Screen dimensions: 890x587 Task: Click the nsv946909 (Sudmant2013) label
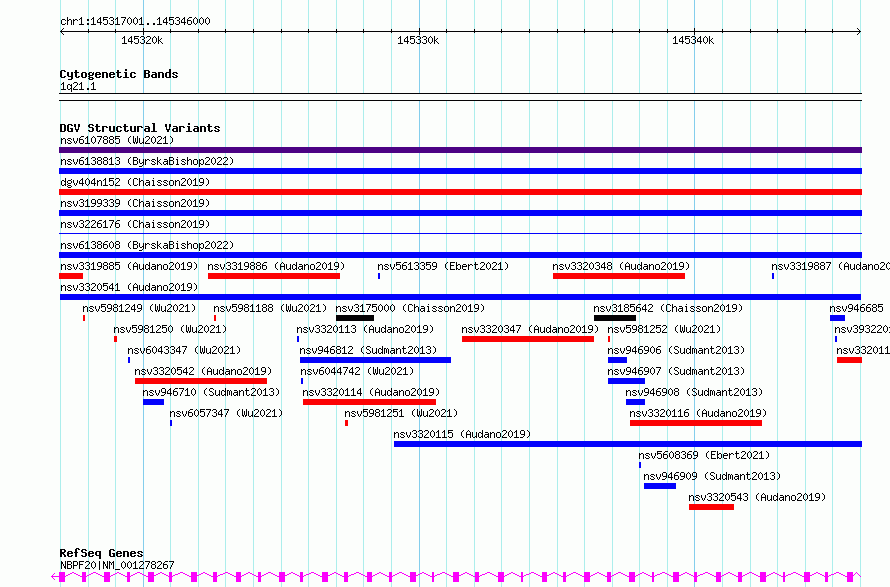coord(712,476)
